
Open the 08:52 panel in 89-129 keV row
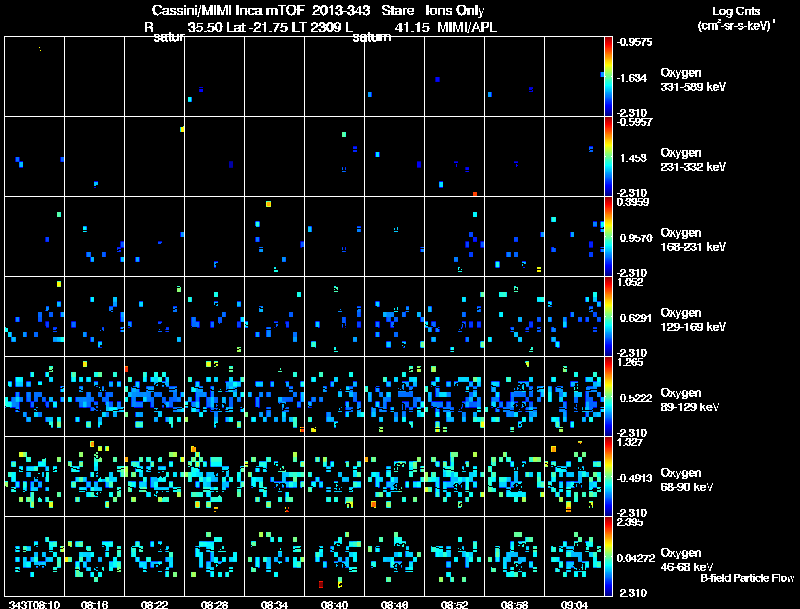point(455,396)
